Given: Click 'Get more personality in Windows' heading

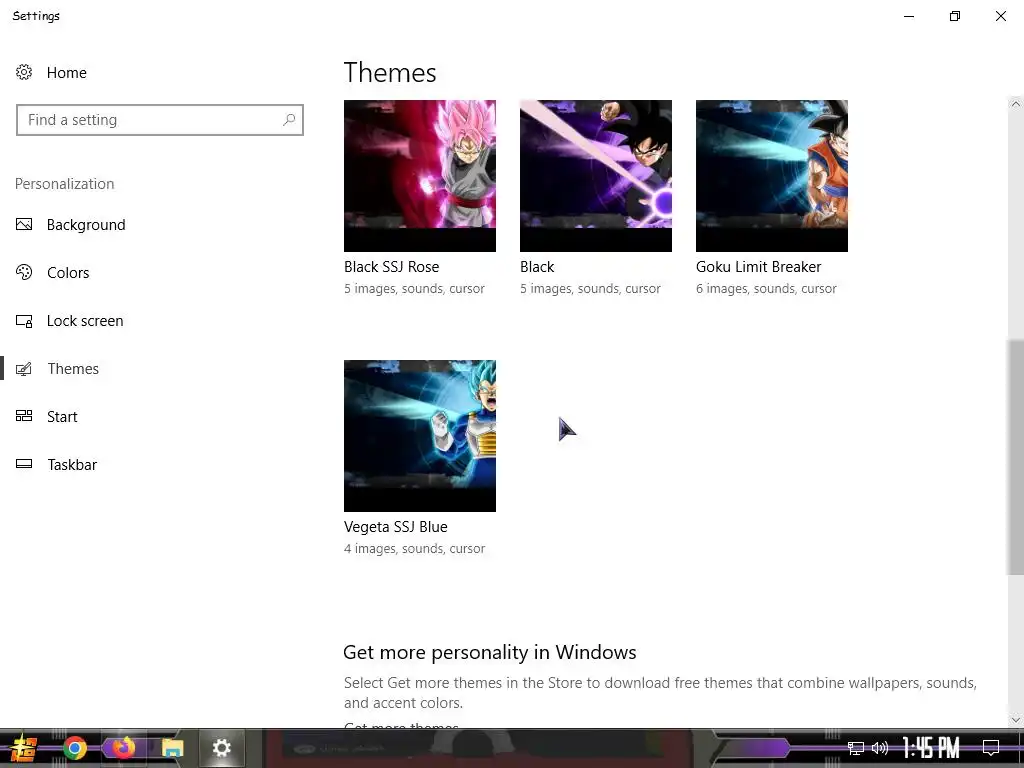Looking at the screenshot, I should (490, 652).
